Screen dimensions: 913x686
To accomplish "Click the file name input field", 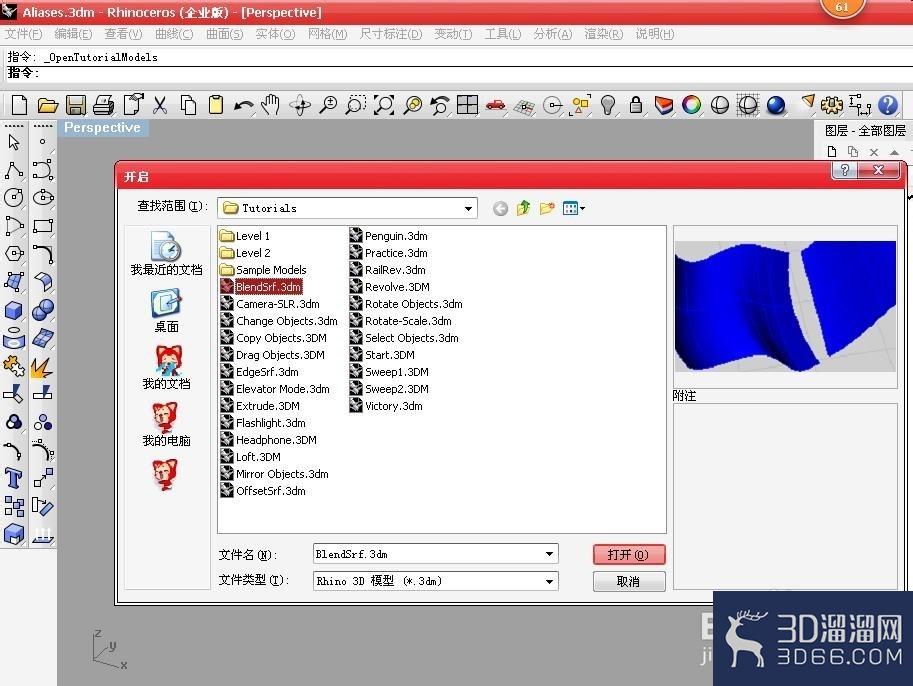I will [x=428, y=554].
